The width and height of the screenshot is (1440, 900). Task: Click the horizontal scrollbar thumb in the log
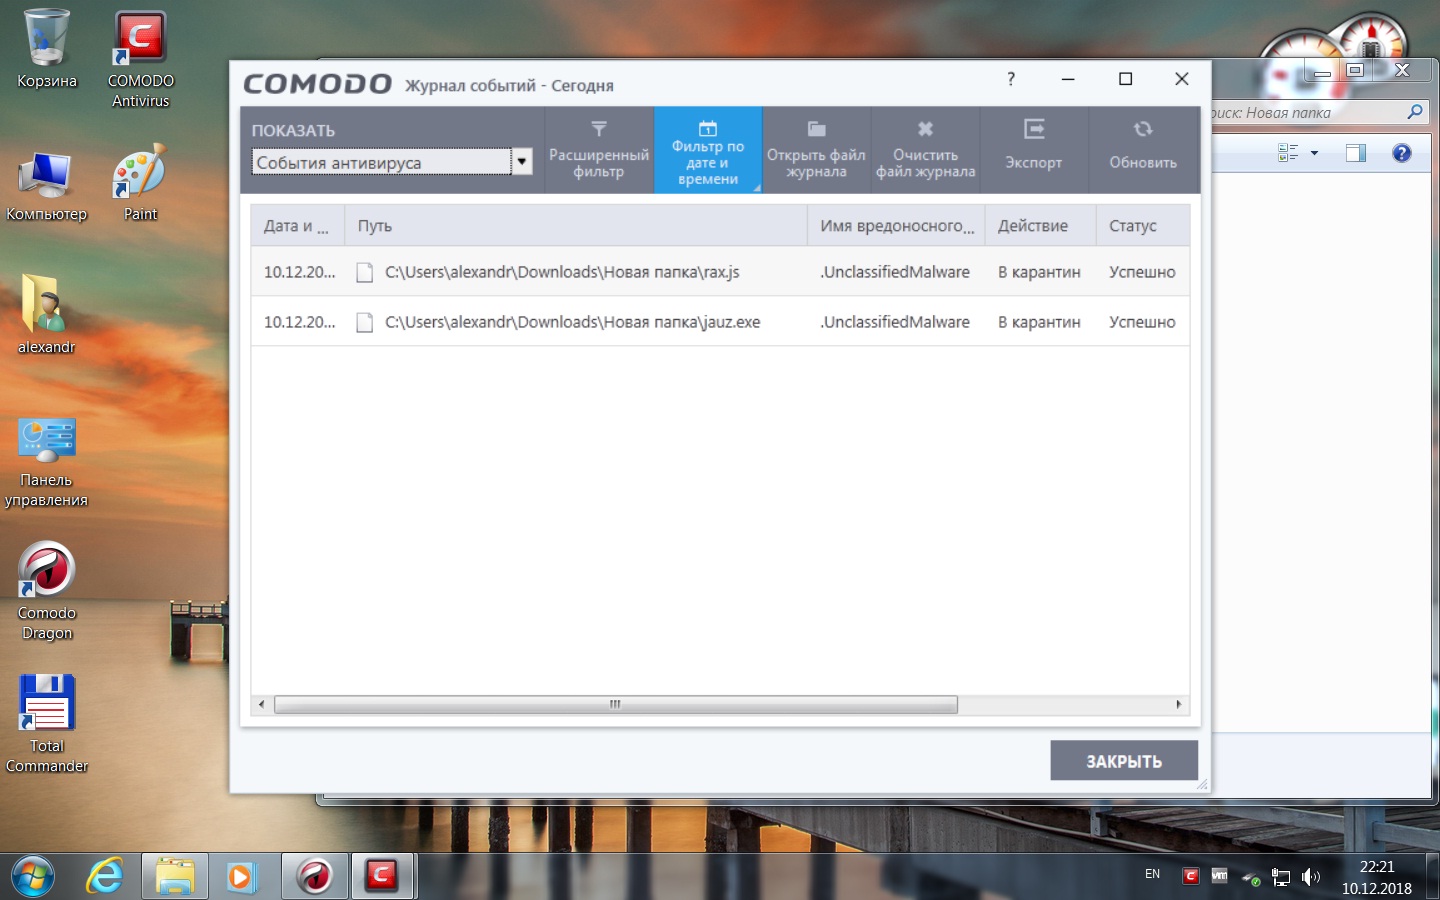(x=615, y=704)
